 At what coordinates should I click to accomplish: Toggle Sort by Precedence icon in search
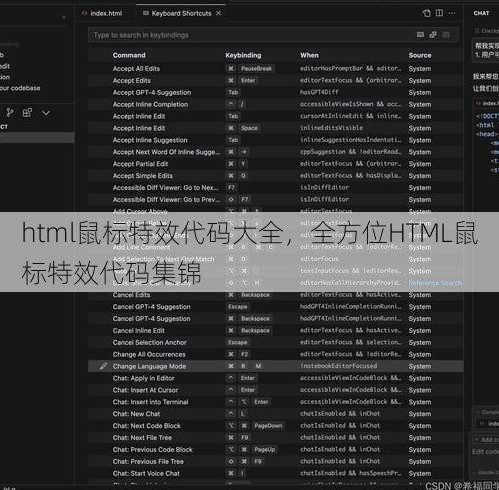pos(433,35)
